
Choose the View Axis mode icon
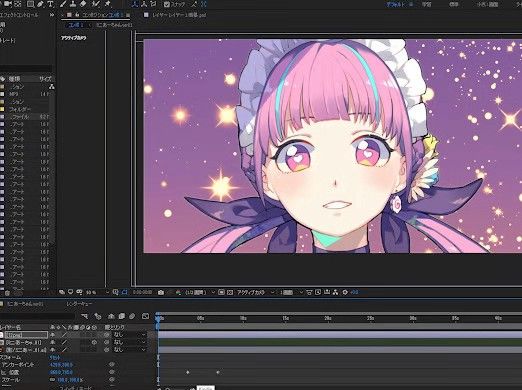point(153,4)
